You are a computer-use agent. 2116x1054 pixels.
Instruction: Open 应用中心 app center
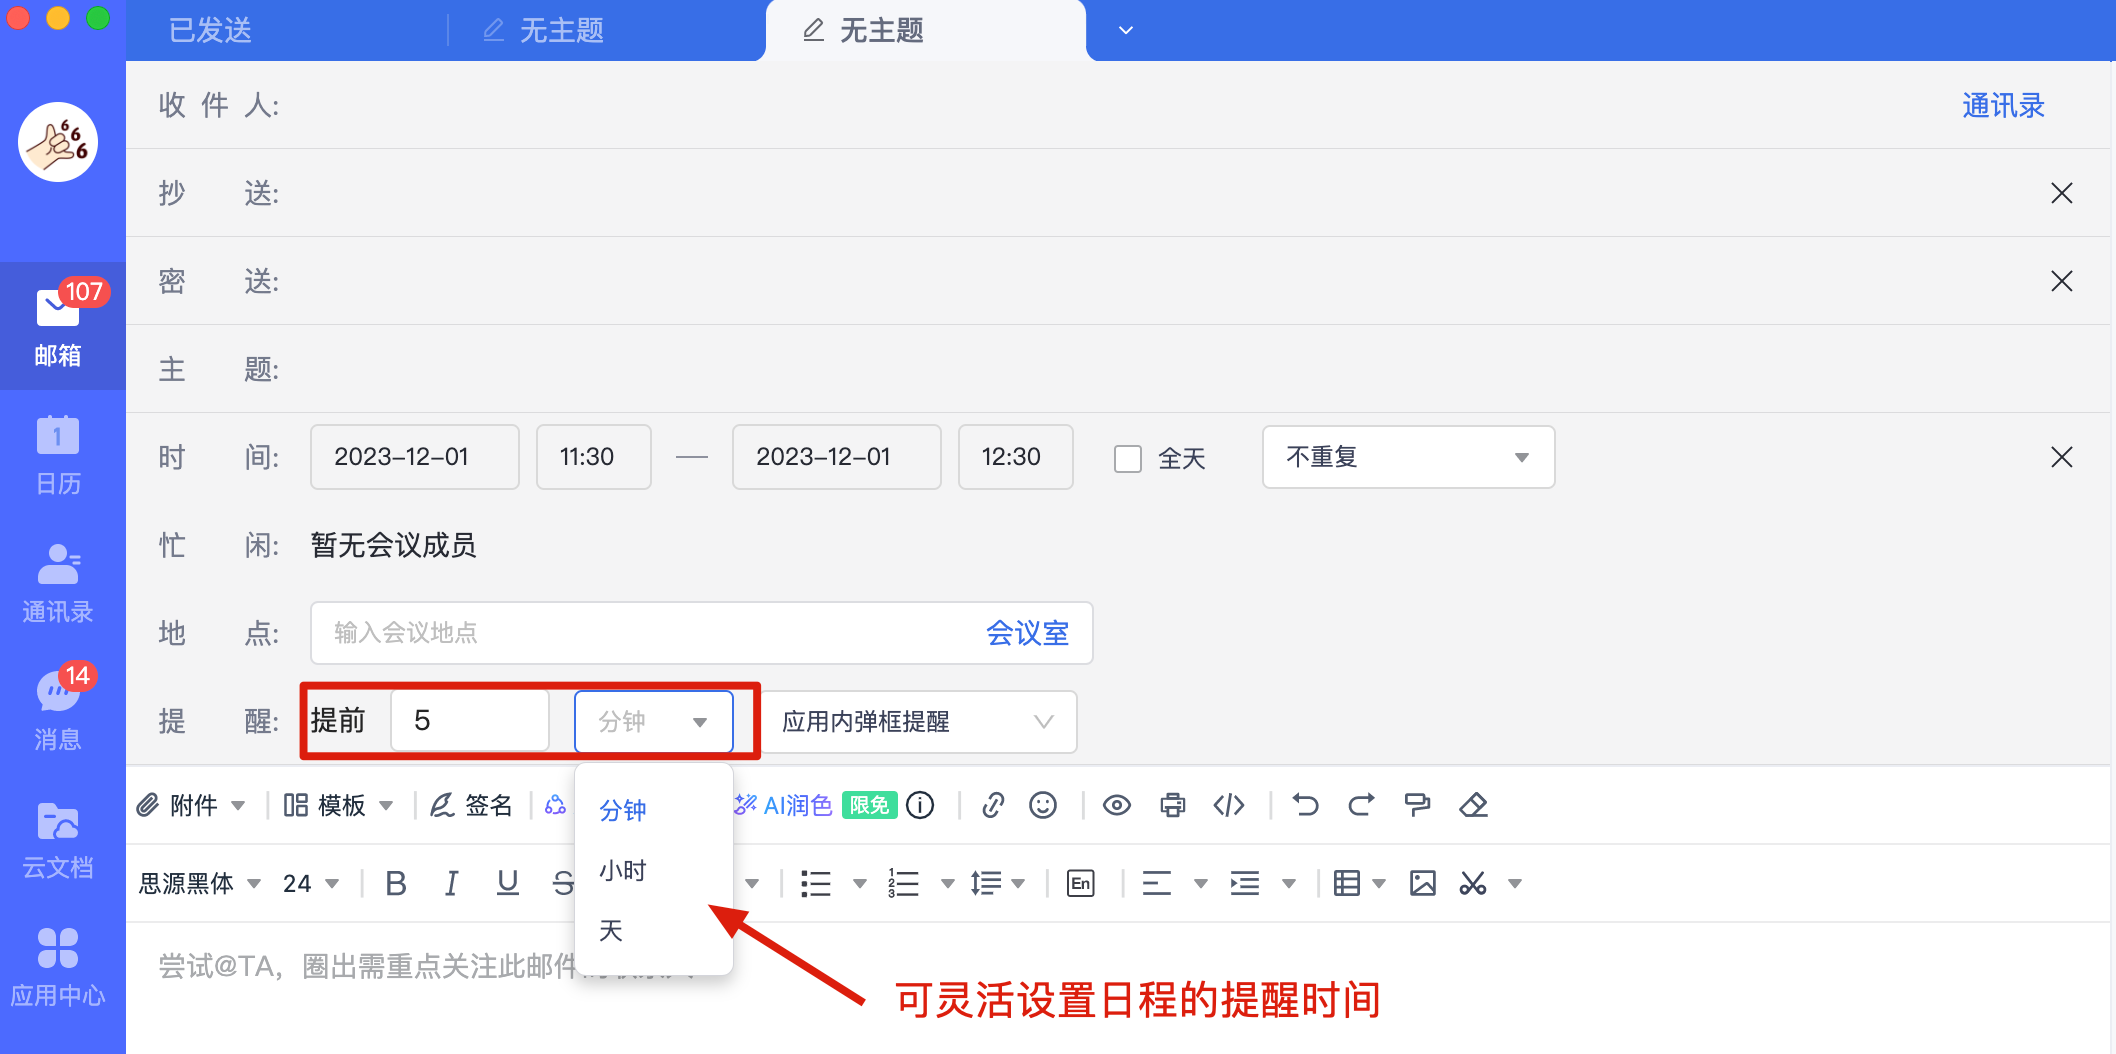tap(58, 968)
